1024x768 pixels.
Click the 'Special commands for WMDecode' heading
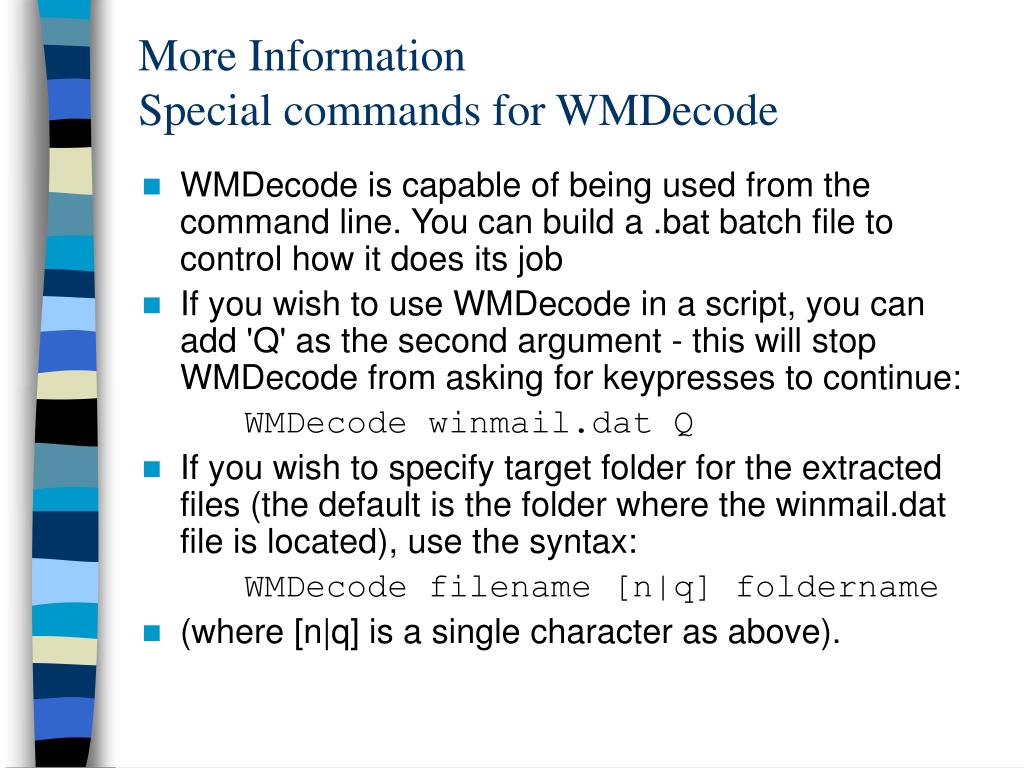(458, 110)
